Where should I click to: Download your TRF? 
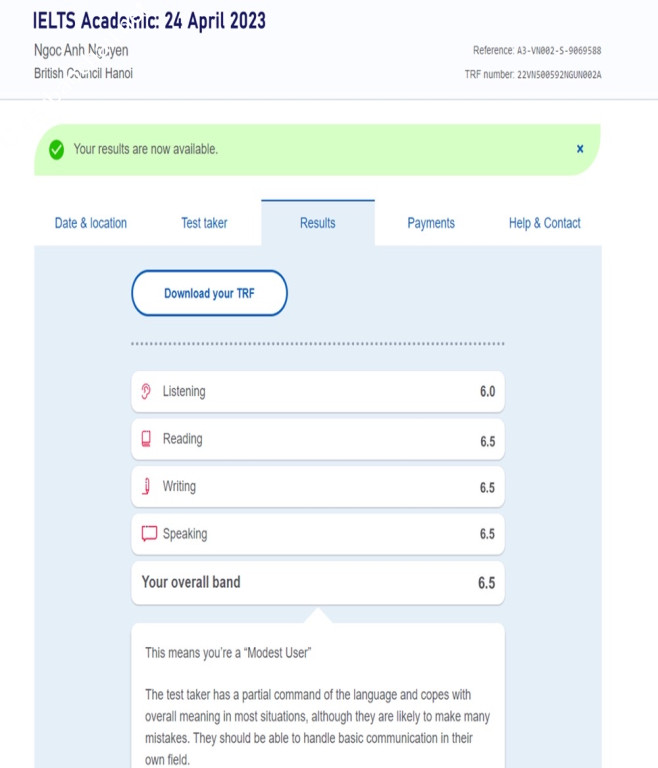pyautogui.click(x=210, y=294)
